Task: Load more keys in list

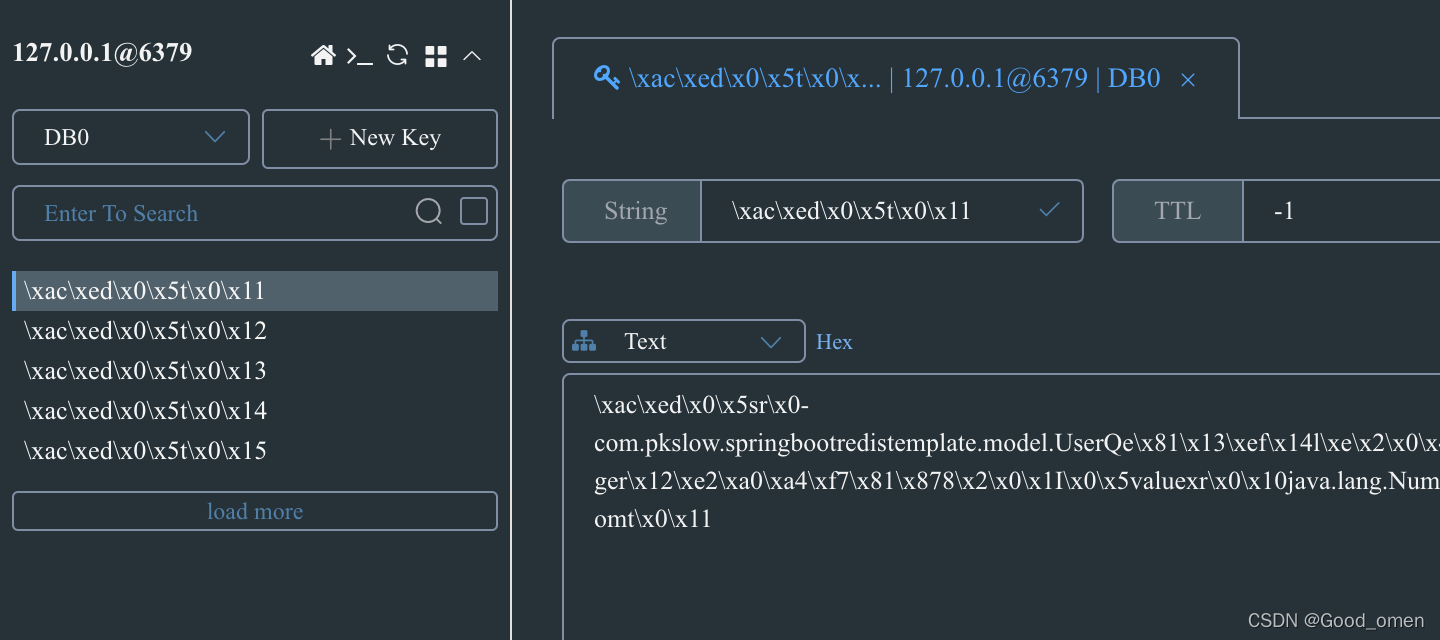Action: [255, 511]
